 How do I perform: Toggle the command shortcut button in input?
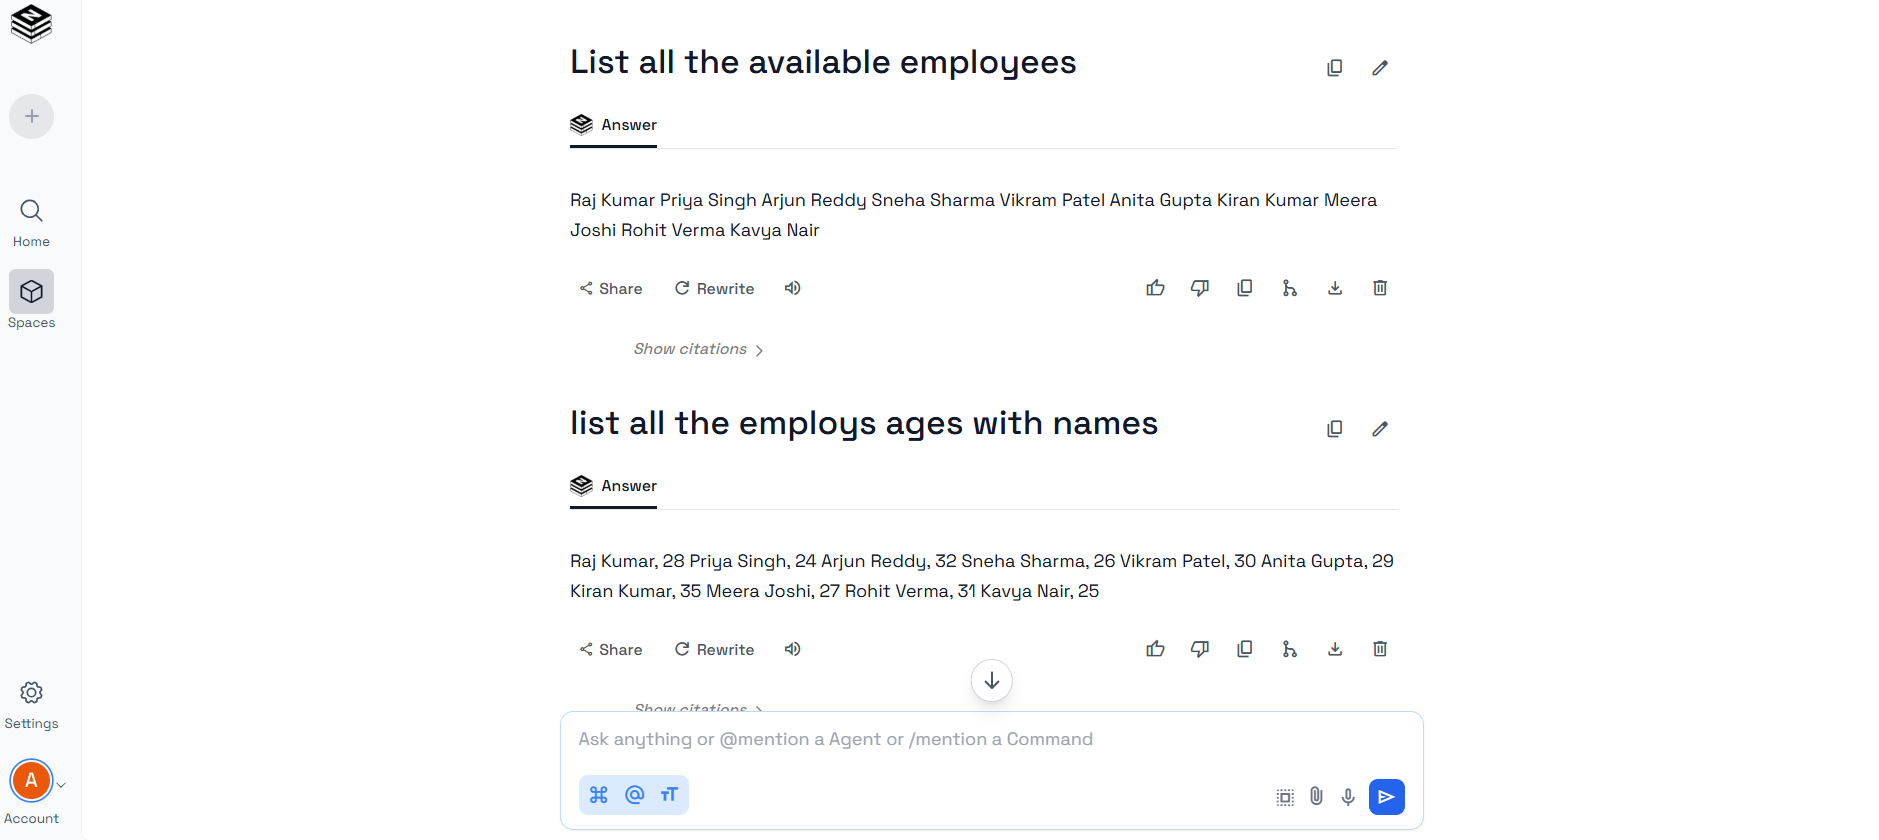pos(599,795)
